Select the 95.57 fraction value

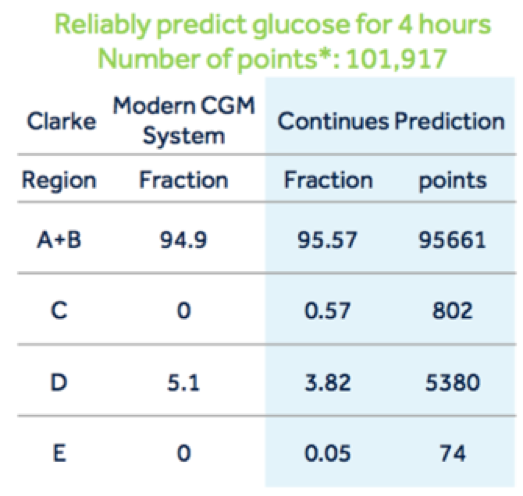(327, 240)
